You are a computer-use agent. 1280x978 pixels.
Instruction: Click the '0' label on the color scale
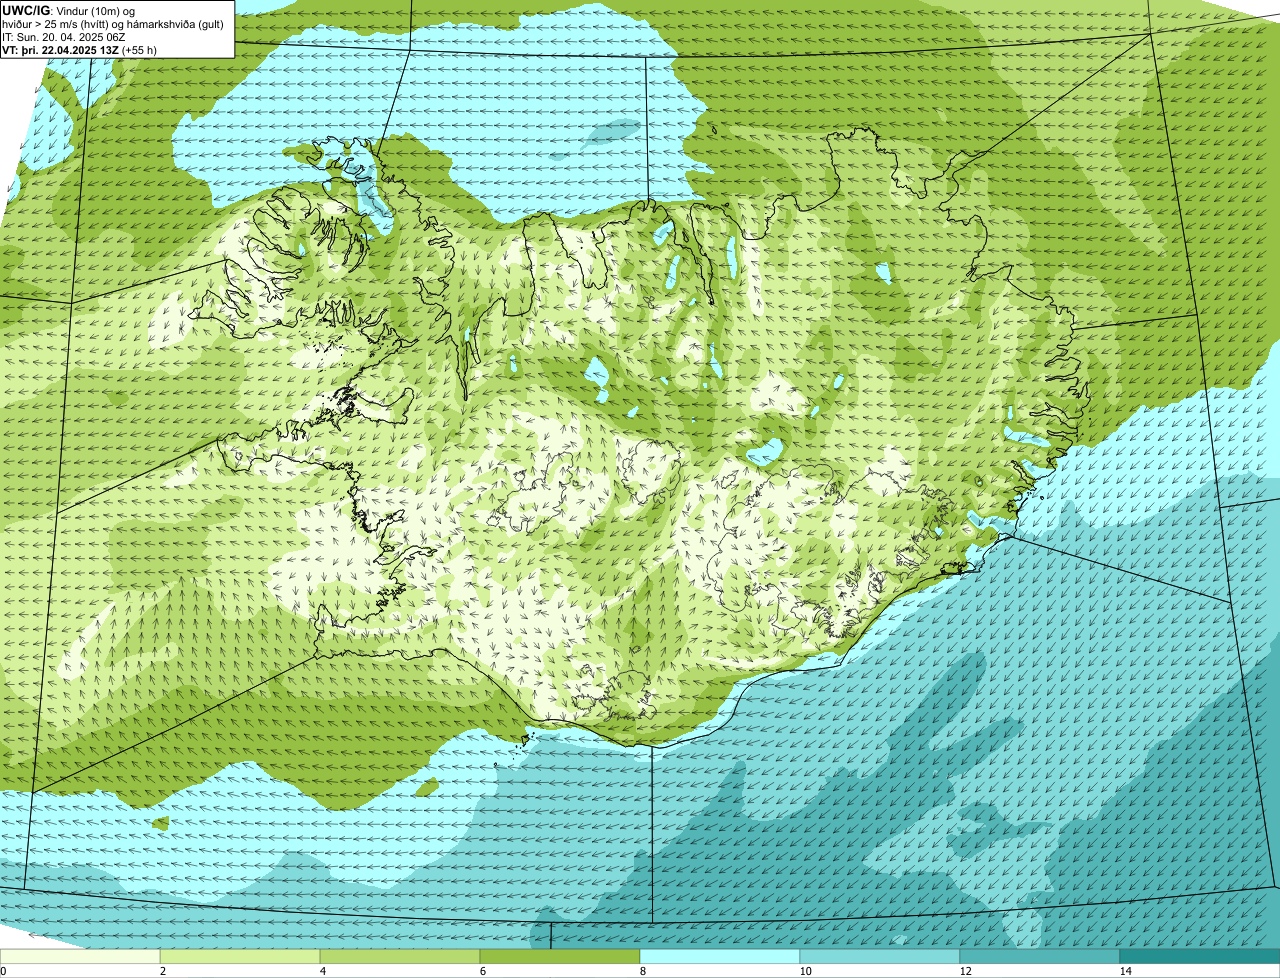click(x=4, y=971)
